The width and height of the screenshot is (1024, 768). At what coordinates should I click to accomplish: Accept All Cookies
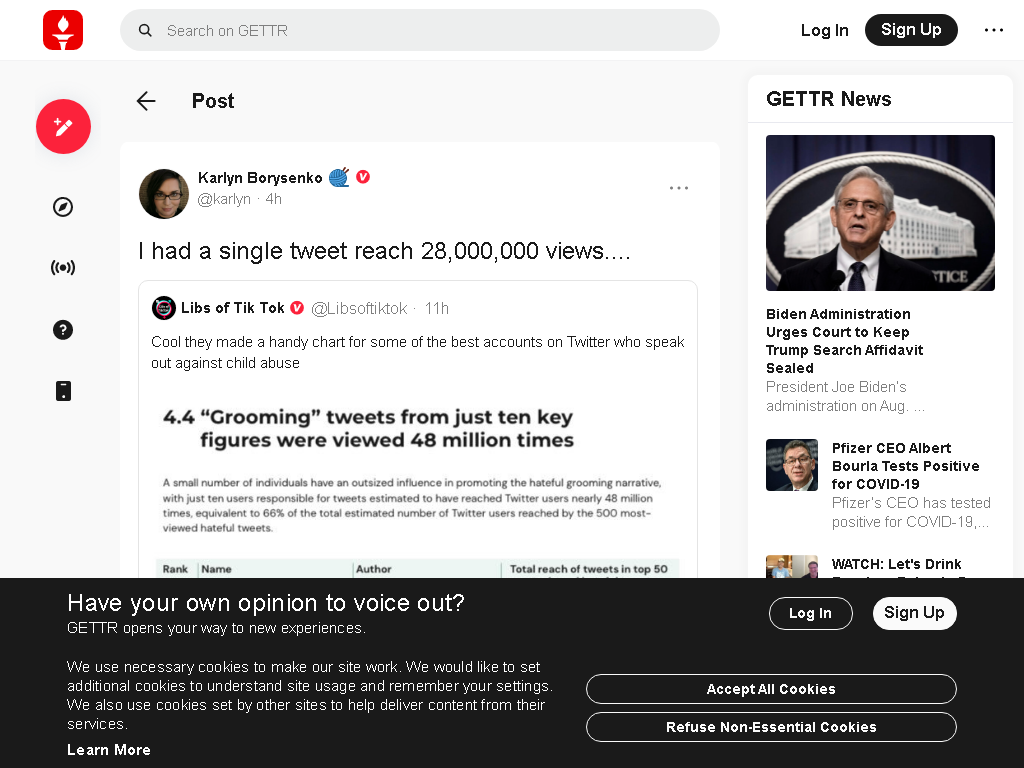point(771,689)
